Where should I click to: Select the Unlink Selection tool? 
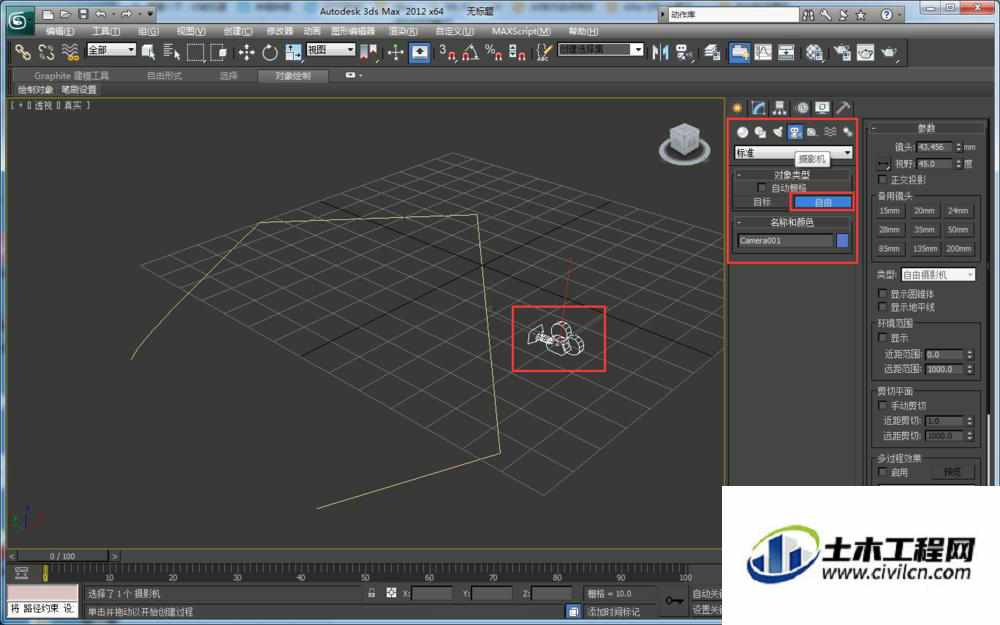click(x=46, y=52)
